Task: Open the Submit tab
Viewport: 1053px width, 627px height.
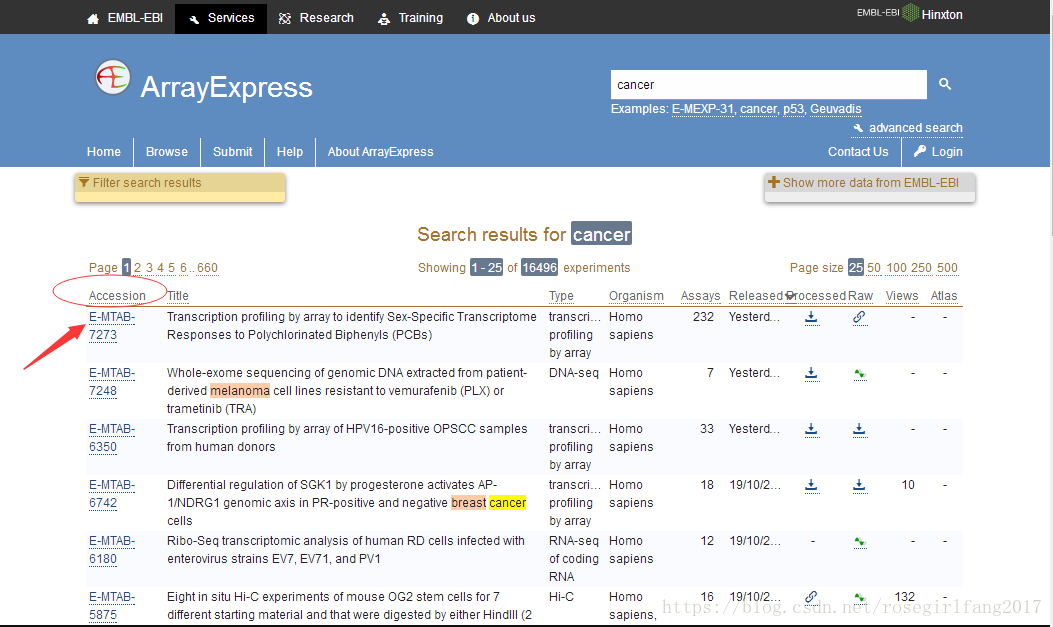Action: (232, 152)
